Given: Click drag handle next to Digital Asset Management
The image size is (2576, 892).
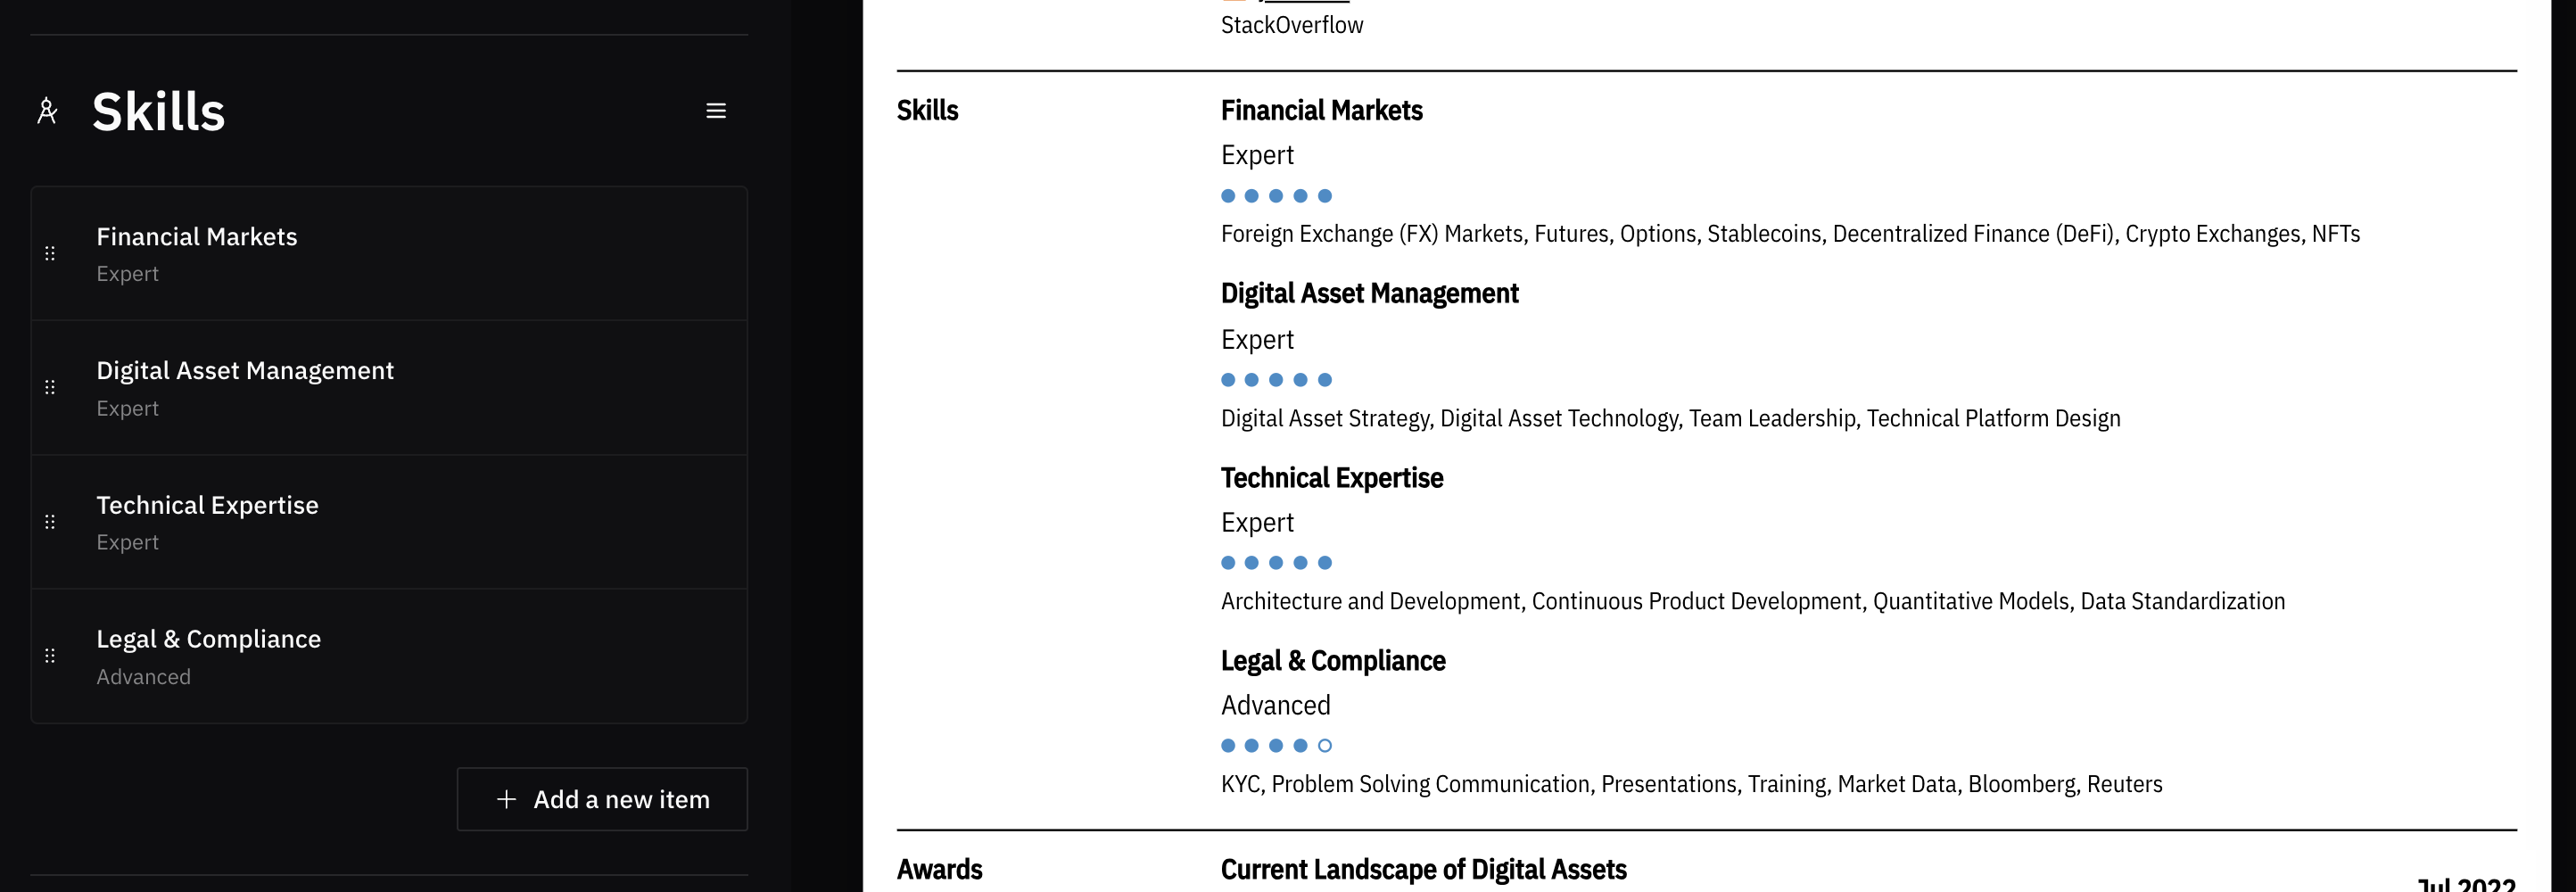Looking at the screenshot, I should coord(50,388).
